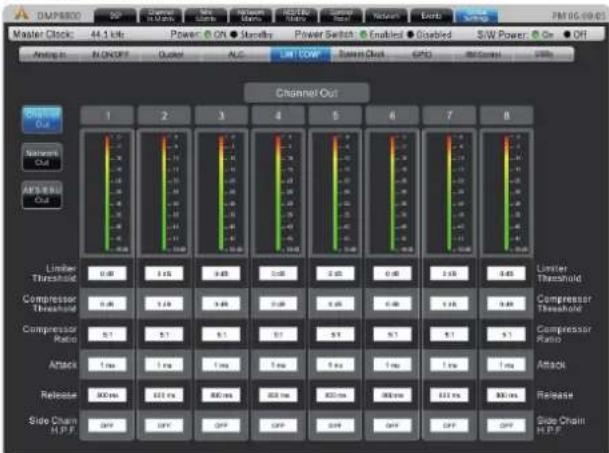The height and width of the screenshot is (453, 609).
Task: Open channel 5 Limiter Threshold value
Action: pyautogui.click(x=335, y=274)
